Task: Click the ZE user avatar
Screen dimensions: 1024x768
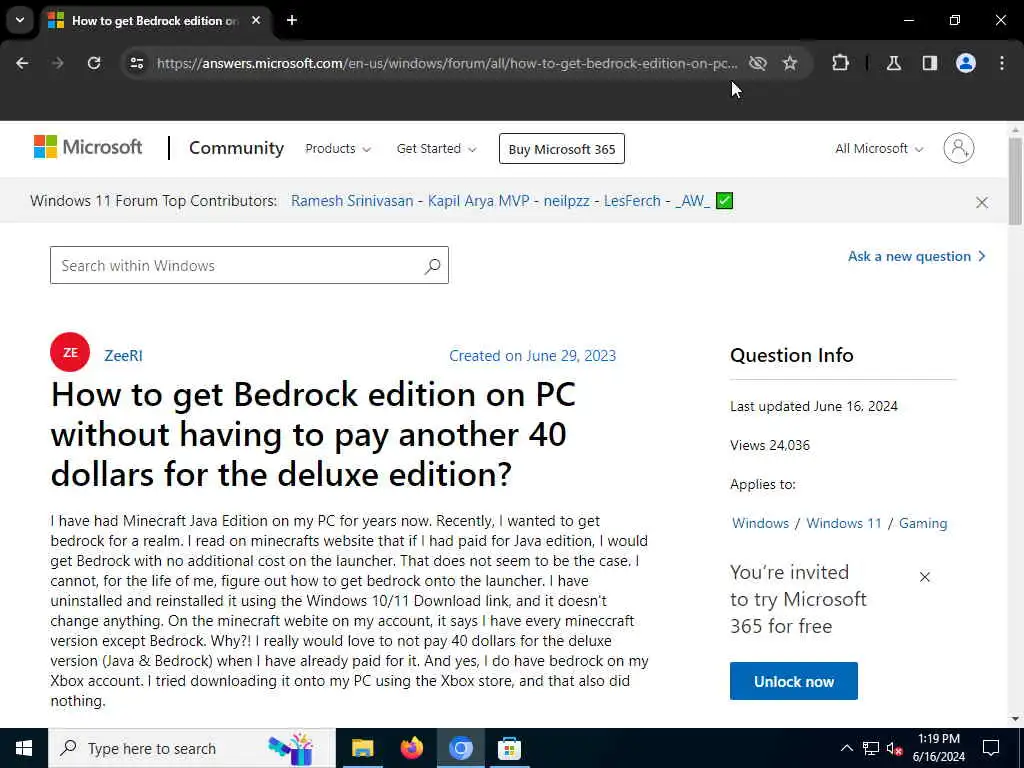Action: click(x=70, y=352)
